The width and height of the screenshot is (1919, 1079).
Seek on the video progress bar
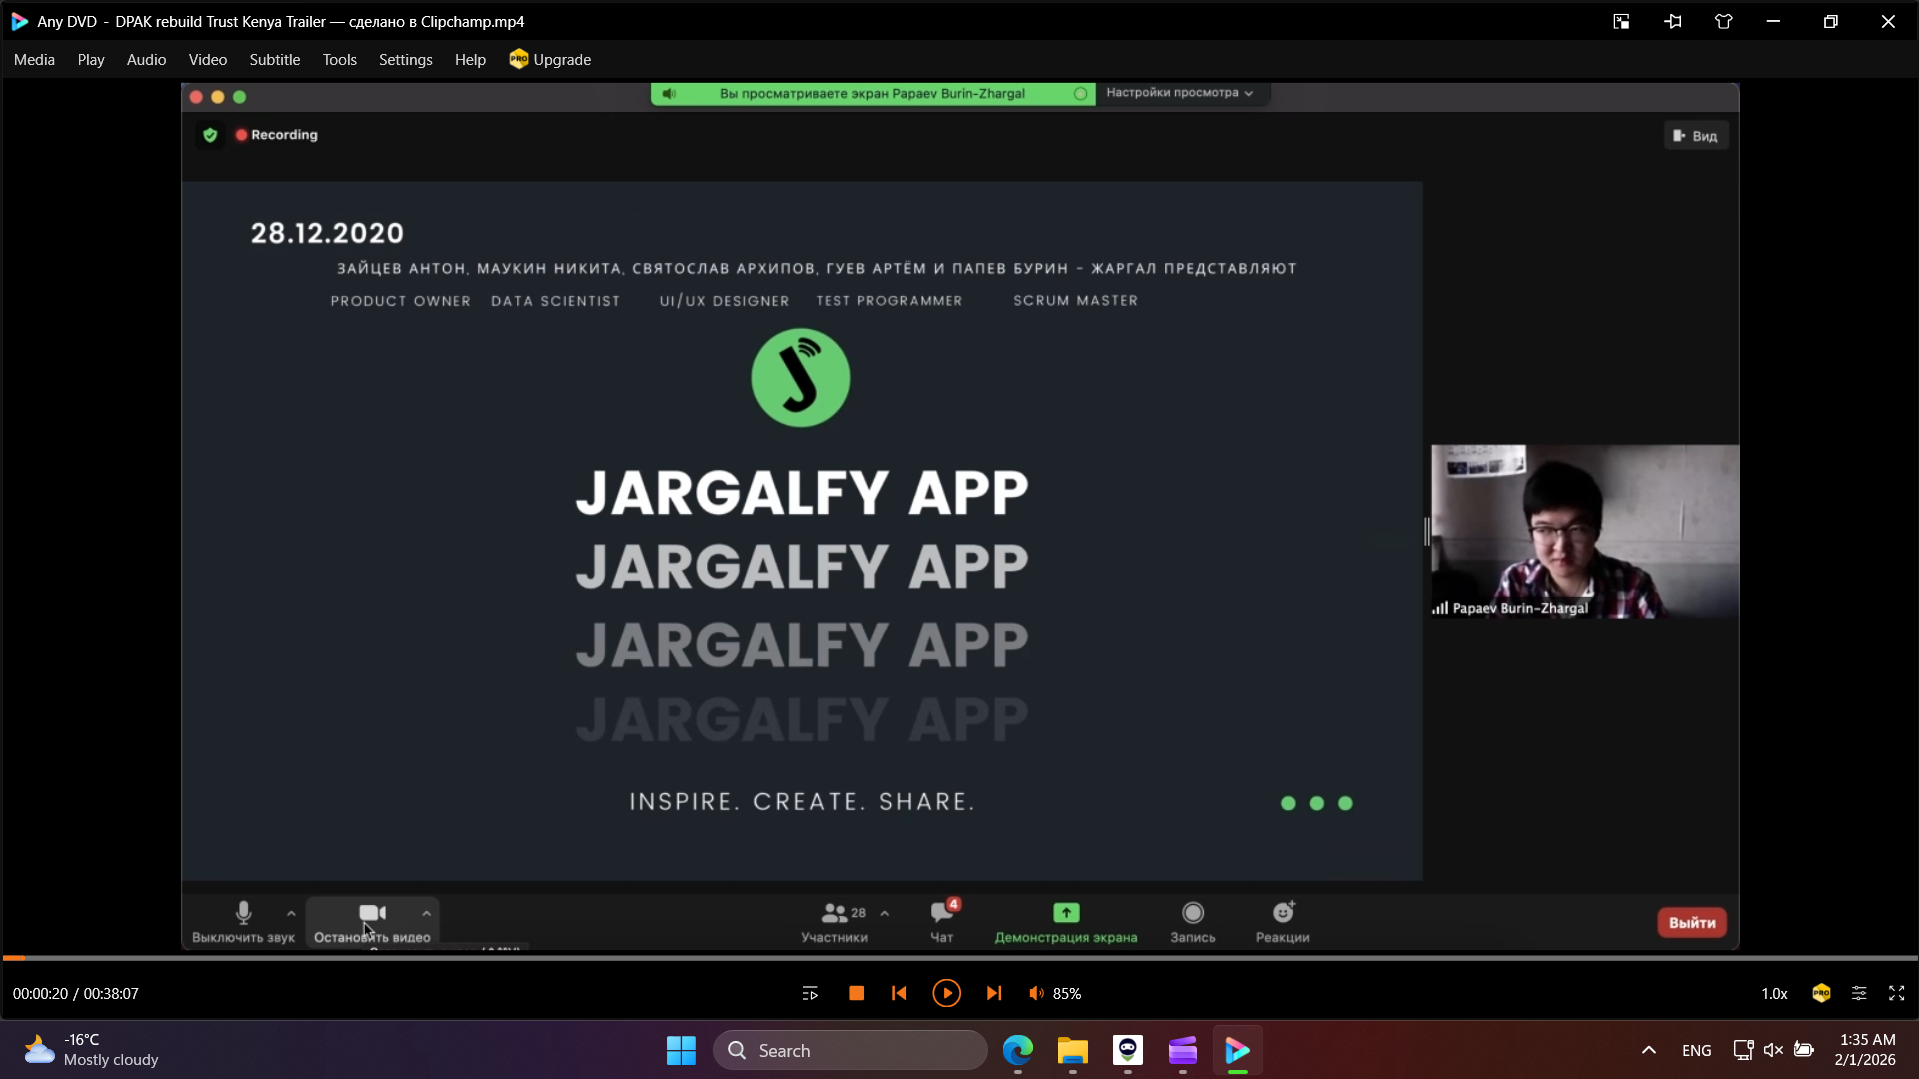coord(959,959)
